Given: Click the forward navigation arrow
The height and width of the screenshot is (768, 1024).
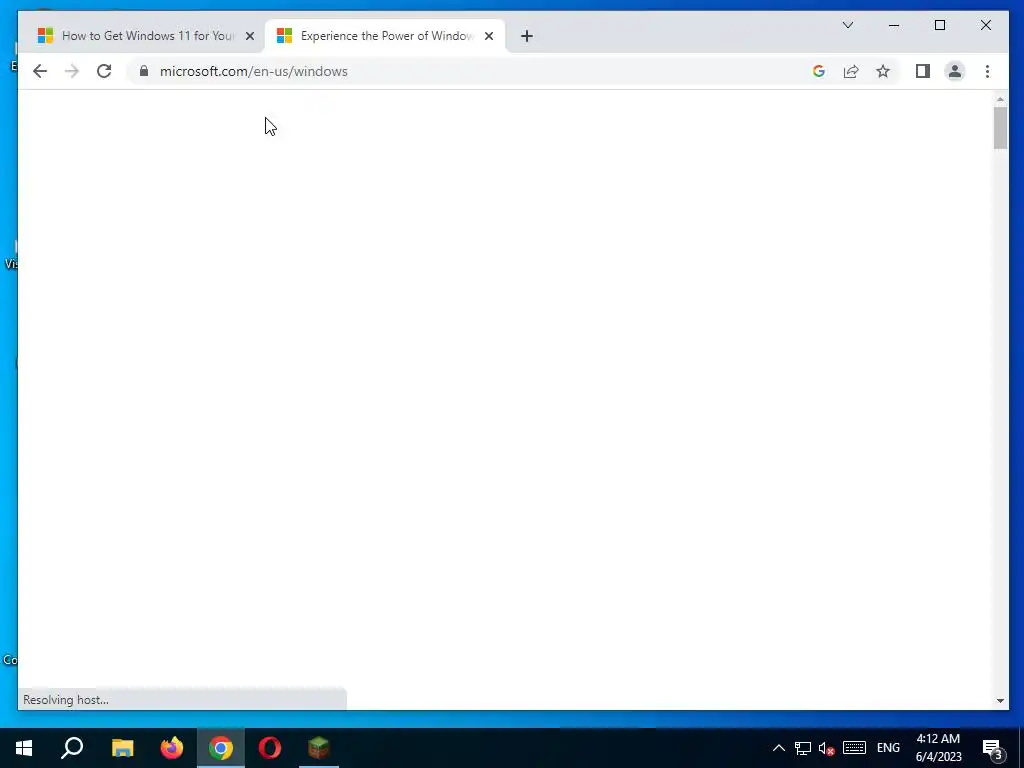Looking at the screenshot, I should pyautogui.click(x=72, y=71).
